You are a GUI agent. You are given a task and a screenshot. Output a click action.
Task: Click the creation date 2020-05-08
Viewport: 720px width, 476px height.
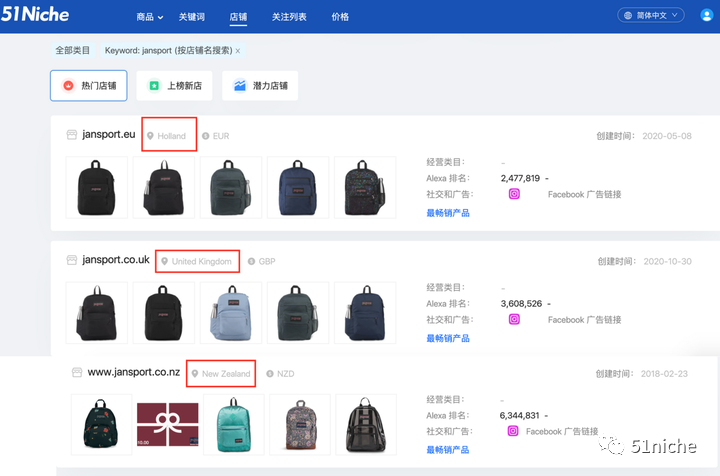pos(667,136)
